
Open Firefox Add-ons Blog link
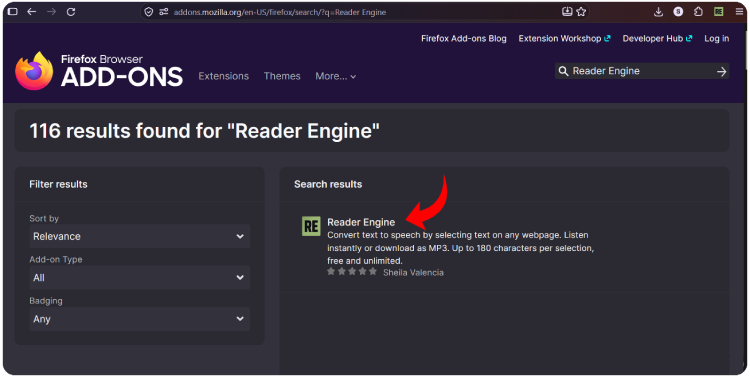tap(463, 39)
